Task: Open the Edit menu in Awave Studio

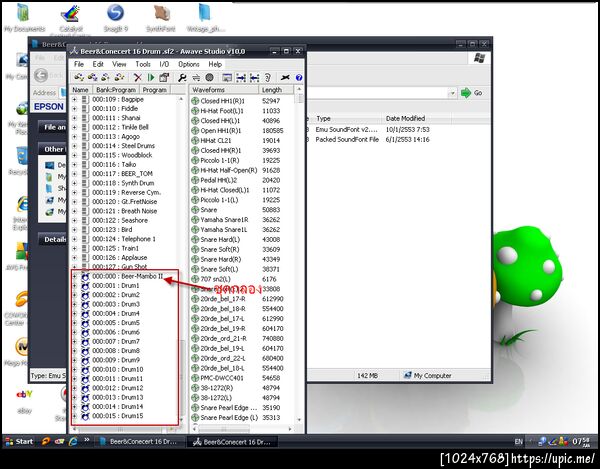Action: click(x=98, y=64)
